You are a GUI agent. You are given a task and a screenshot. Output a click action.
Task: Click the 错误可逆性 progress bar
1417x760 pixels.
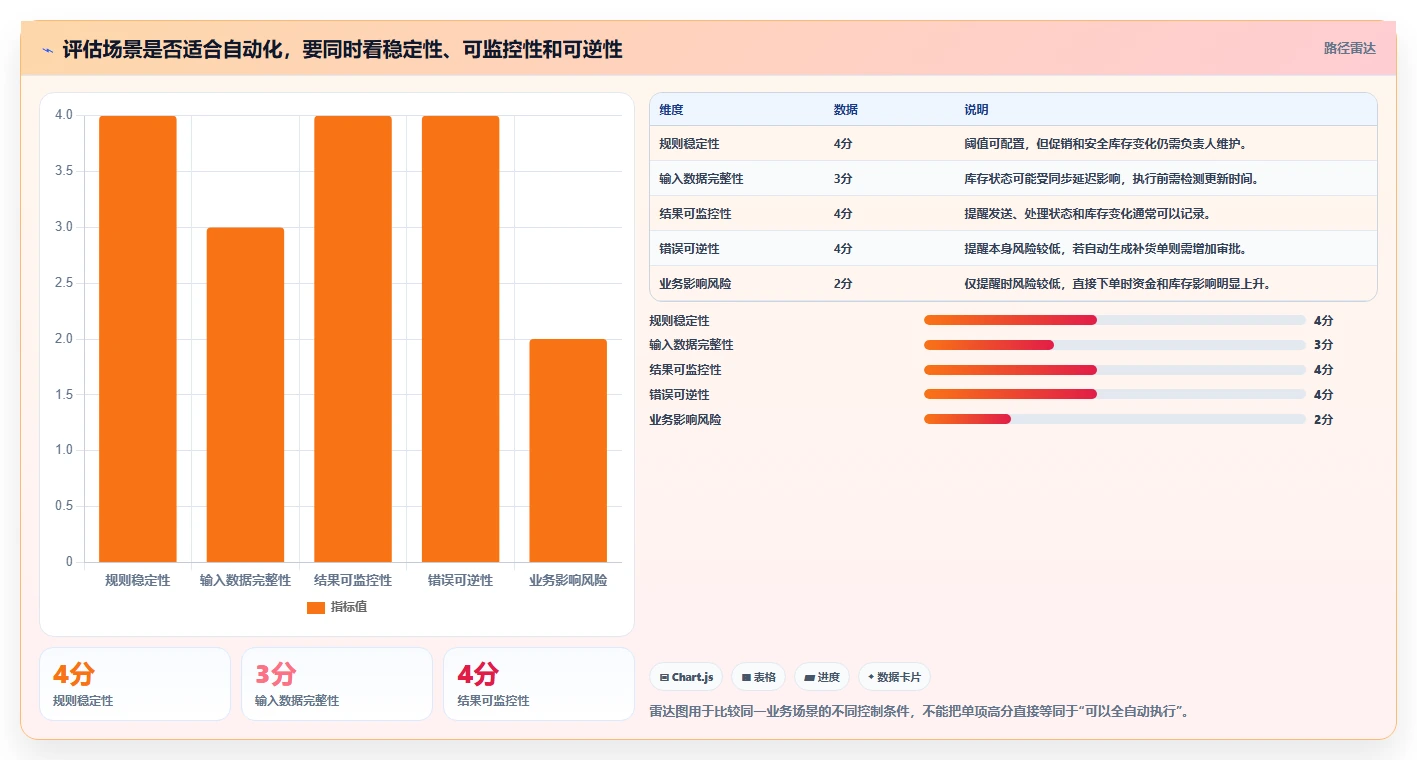pos(1115,394)
